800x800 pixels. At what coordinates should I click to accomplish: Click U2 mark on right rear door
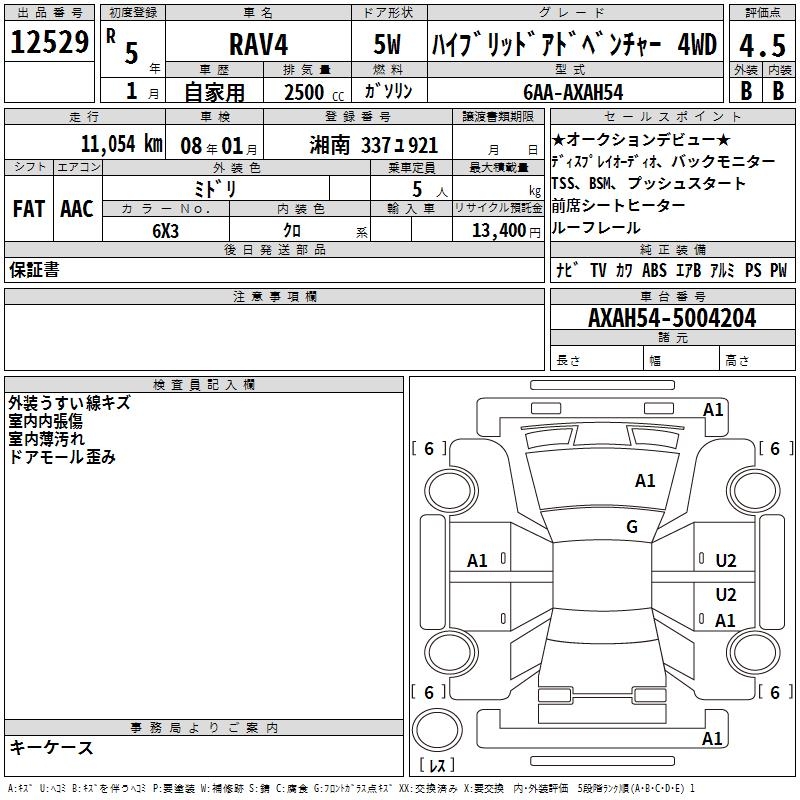[x=726, y=594]
